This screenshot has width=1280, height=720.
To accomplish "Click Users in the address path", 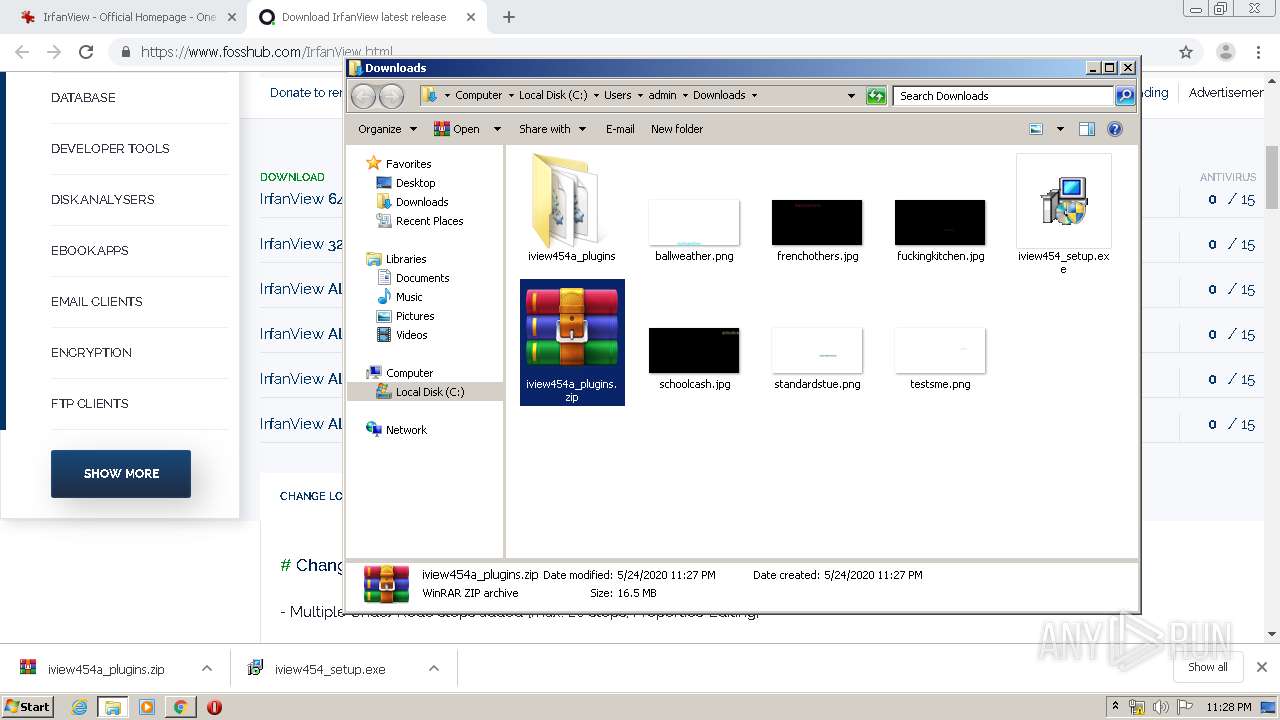I will (617, 96).
